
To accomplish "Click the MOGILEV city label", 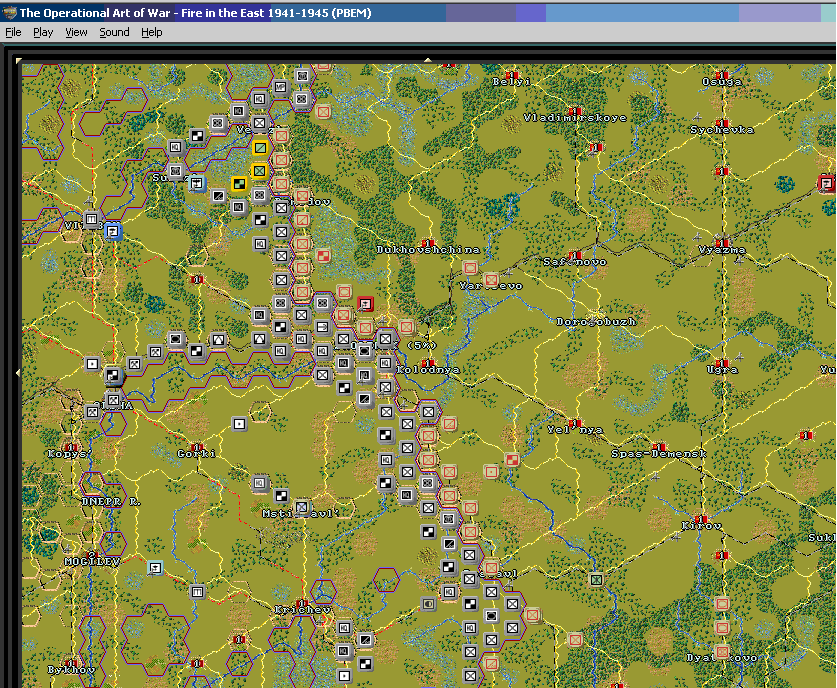I will coord(92,562).
